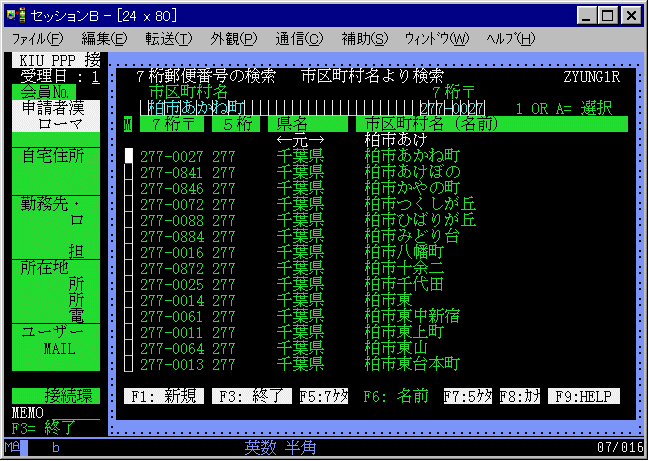Click the row 277-0072 柏市つくしが丘

point(308,204)
